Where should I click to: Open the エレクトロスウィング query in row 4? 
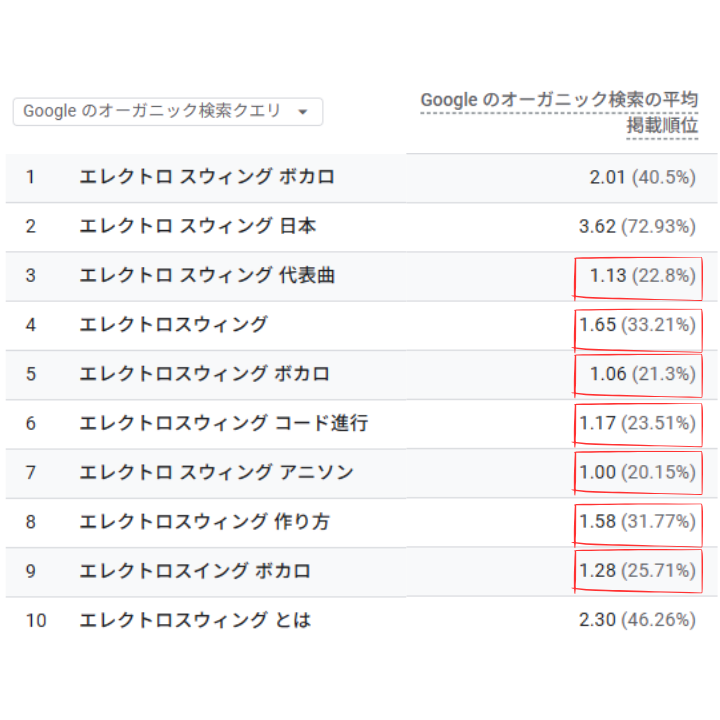[174, 324]
